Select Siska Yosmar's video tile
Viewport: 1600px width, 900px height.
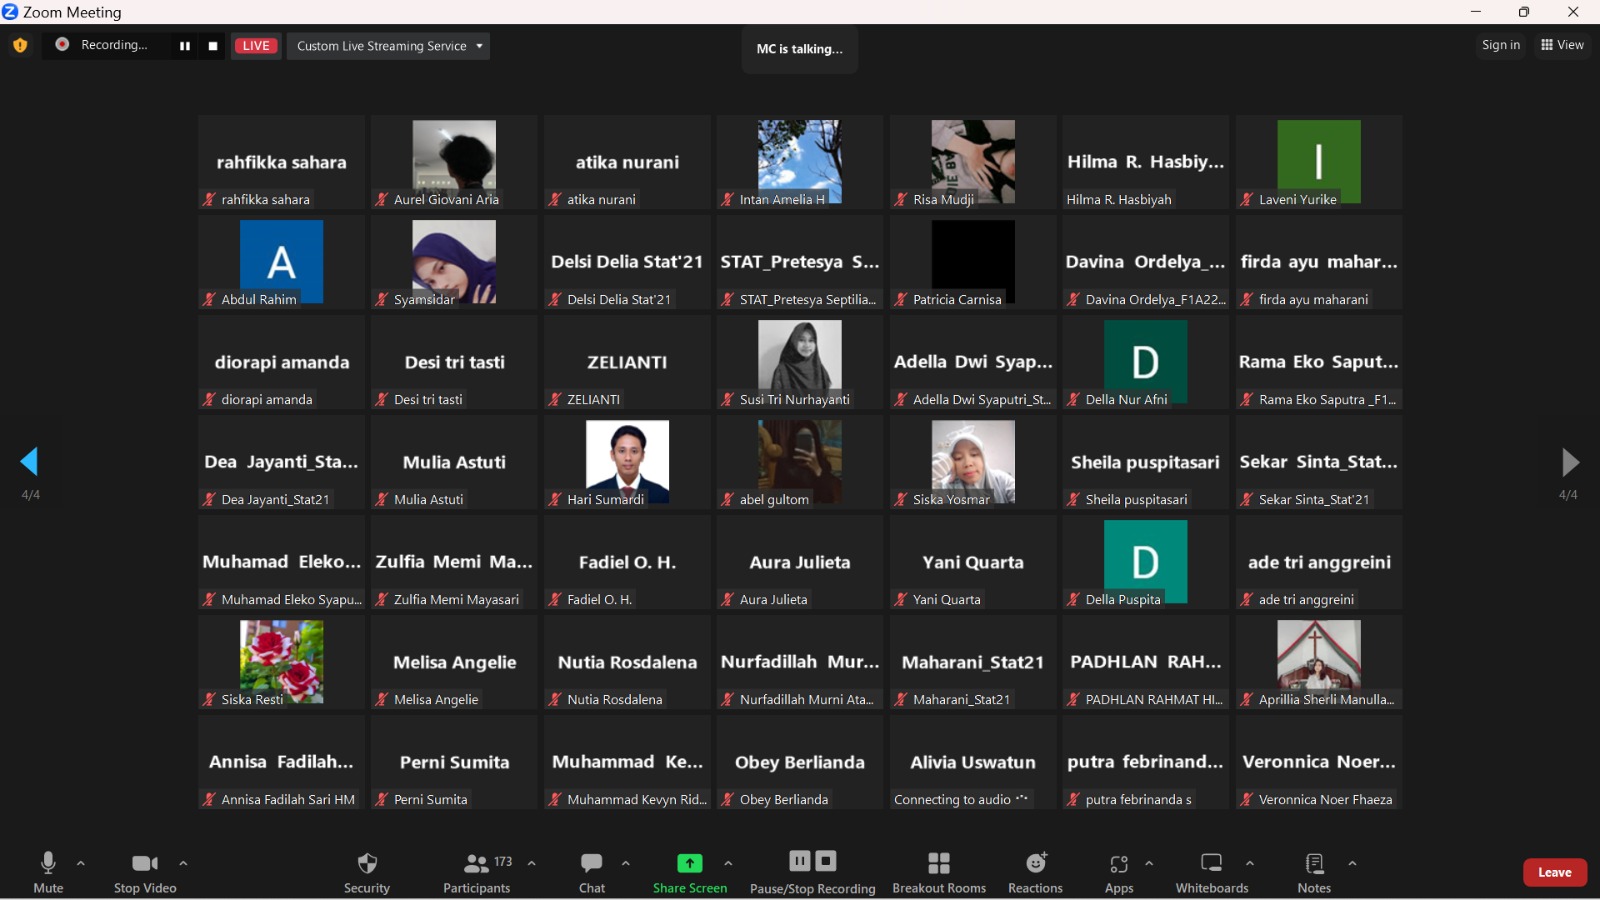973,462
